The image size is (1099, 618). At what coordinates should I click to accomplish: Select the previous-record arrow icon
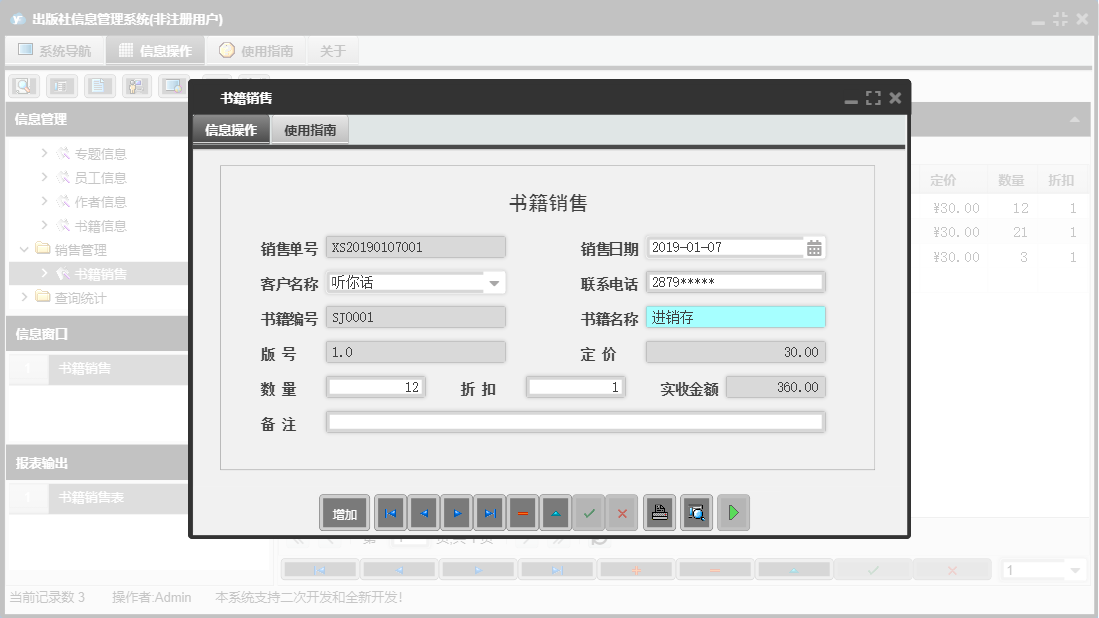pos(423,512)
